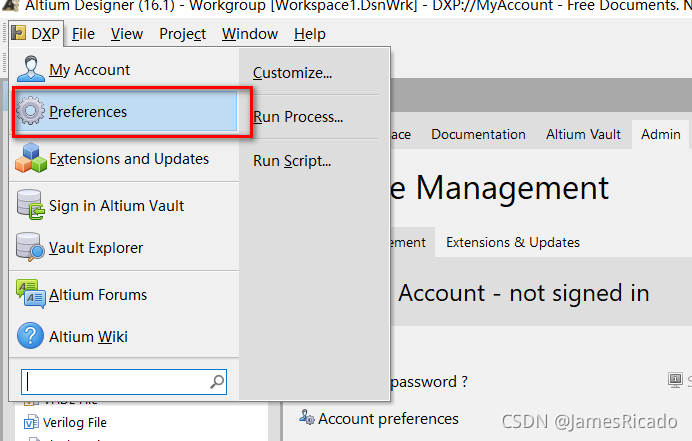Image resolution: width=692 pixels, height=441 pixels.
Task: Select Extensions and Updates menu entry
Action: click(124, 158)
